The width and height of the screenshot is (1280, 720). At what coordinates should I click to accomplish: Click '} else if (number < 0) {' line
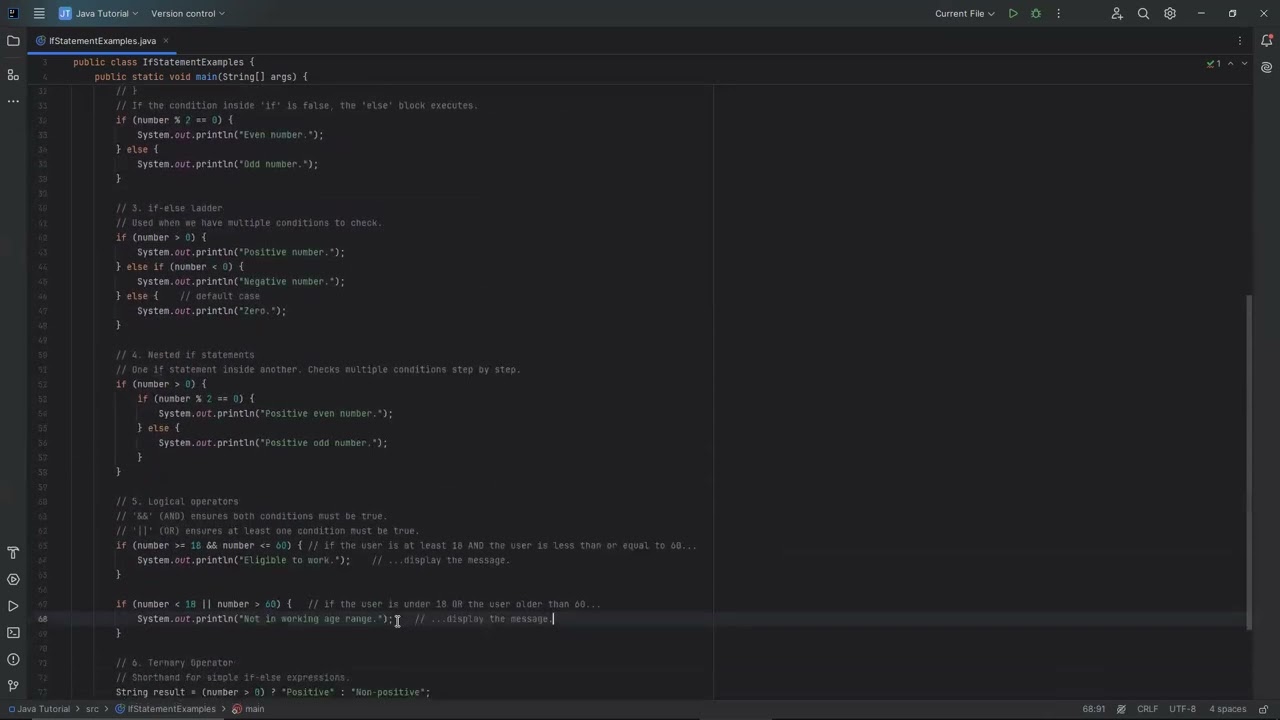(x=180, y=267)
